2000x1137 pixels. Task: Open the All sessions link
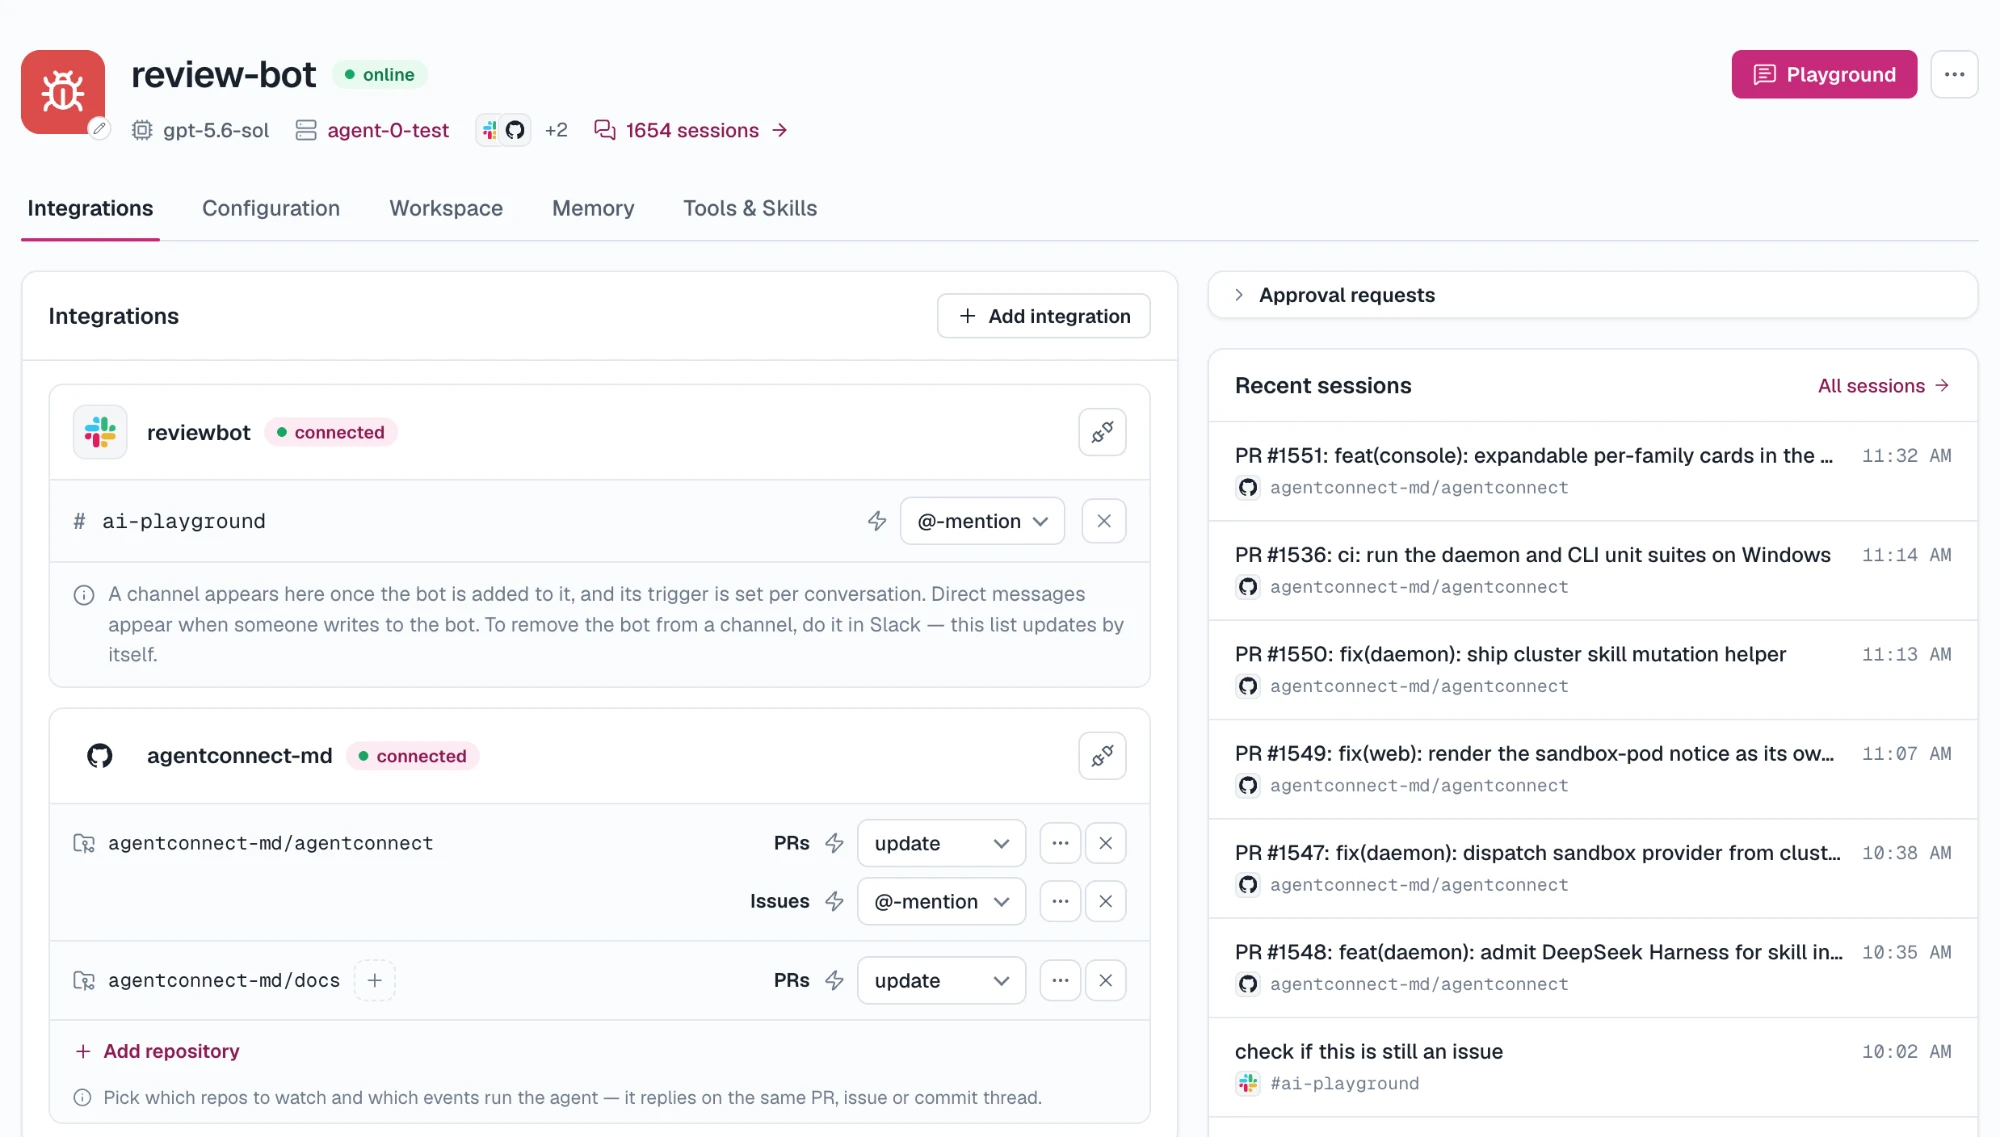pyautogui.click(x=1884, y=386)
